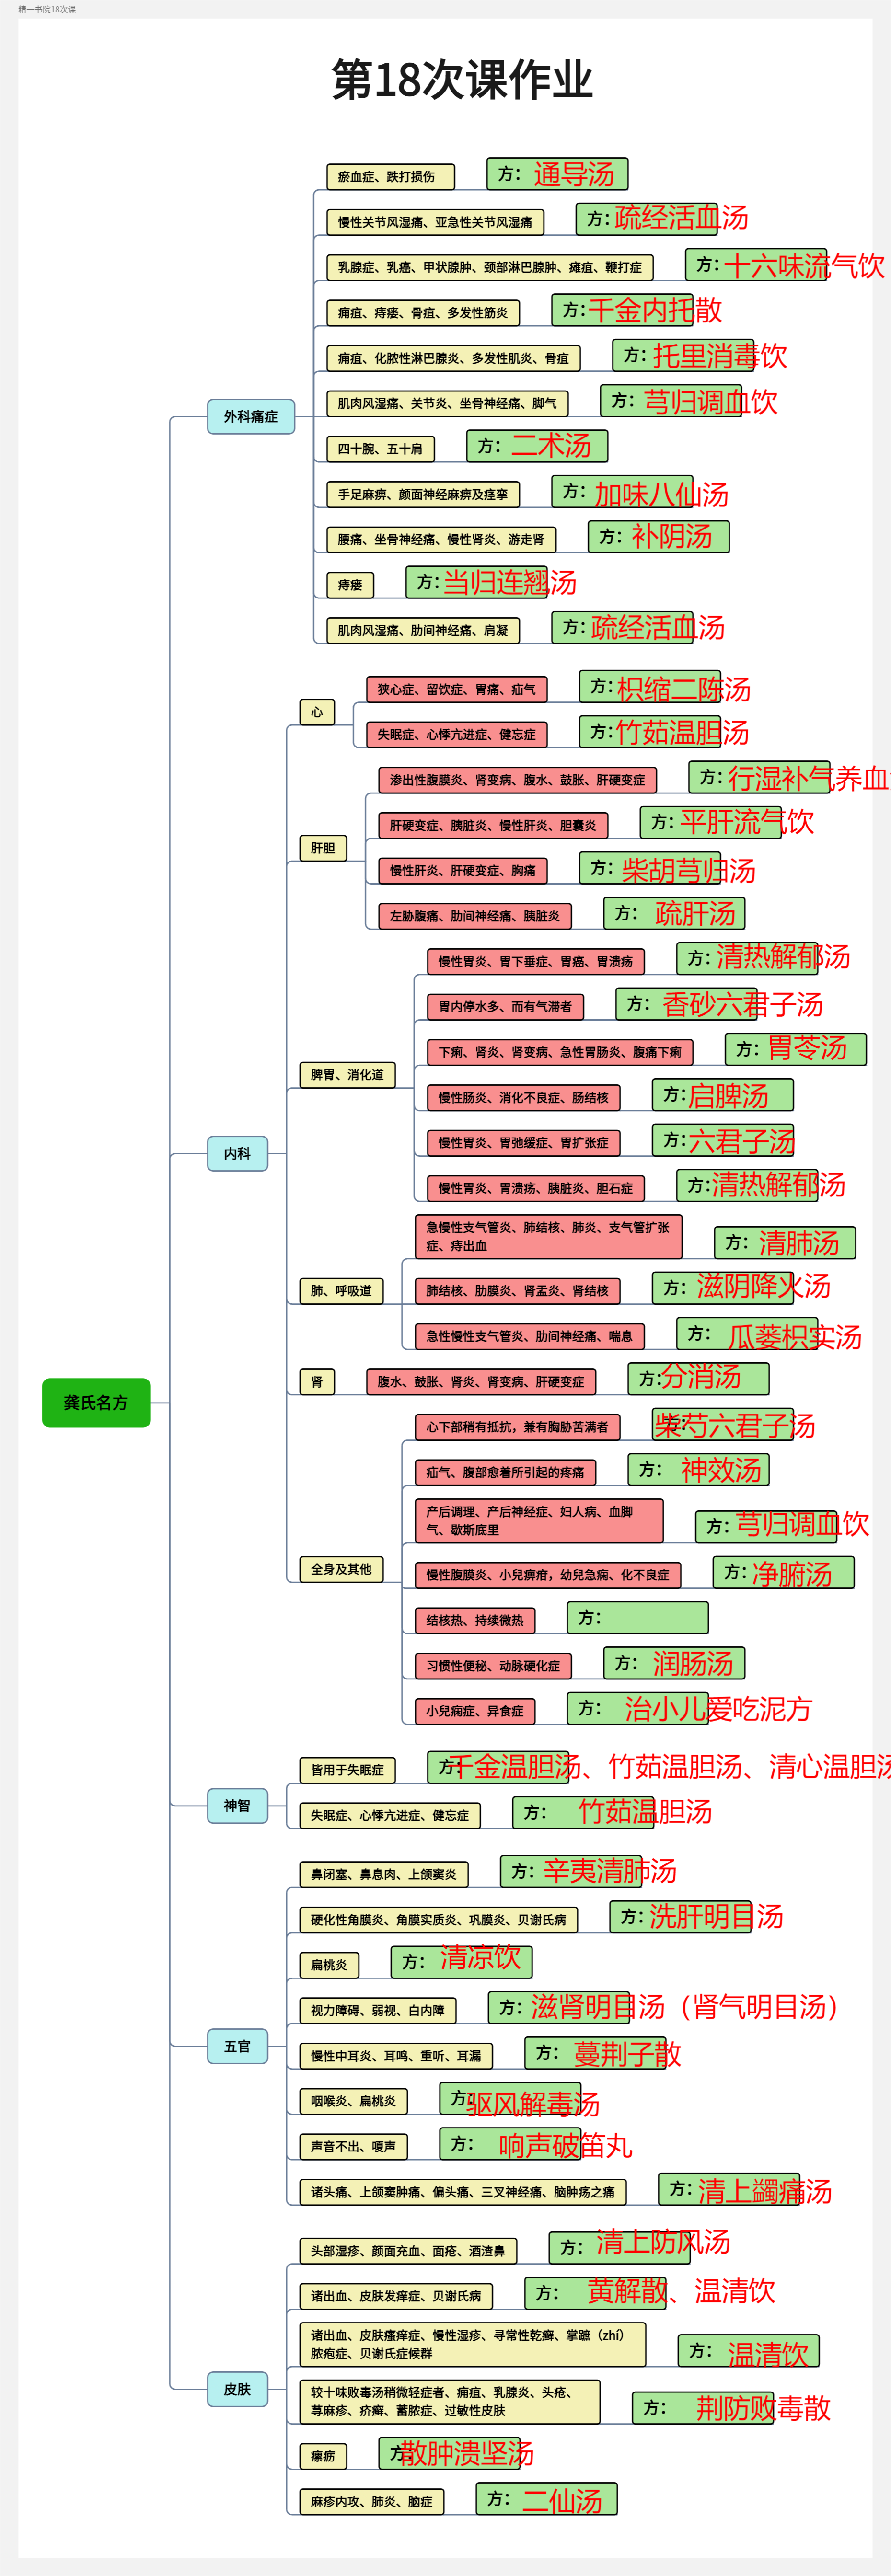
Task: Click the green box 方: 六君子汤
Action: (x=723, y=1140)
